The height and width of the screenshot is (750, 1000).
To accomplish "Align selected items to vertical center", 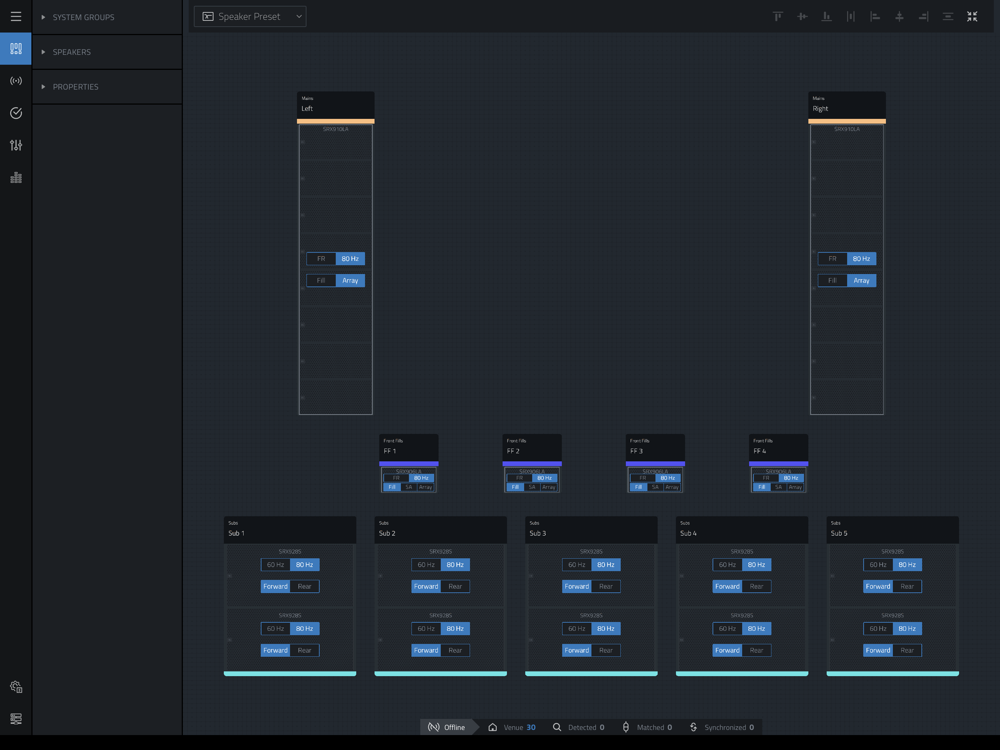I will point(802,17).
